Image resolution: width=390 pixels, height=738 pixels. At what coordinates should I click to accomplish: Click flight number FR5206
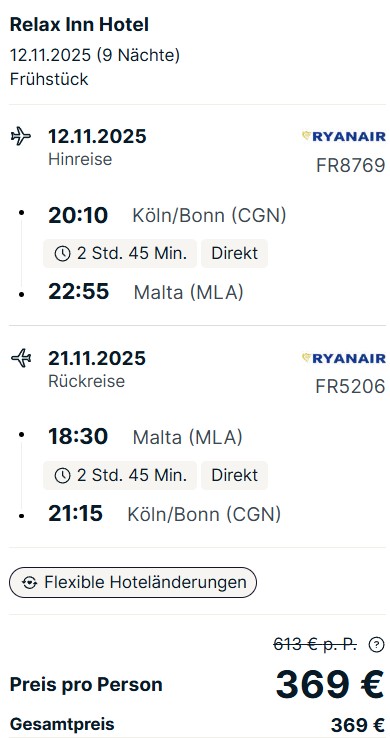coord(350,387)
